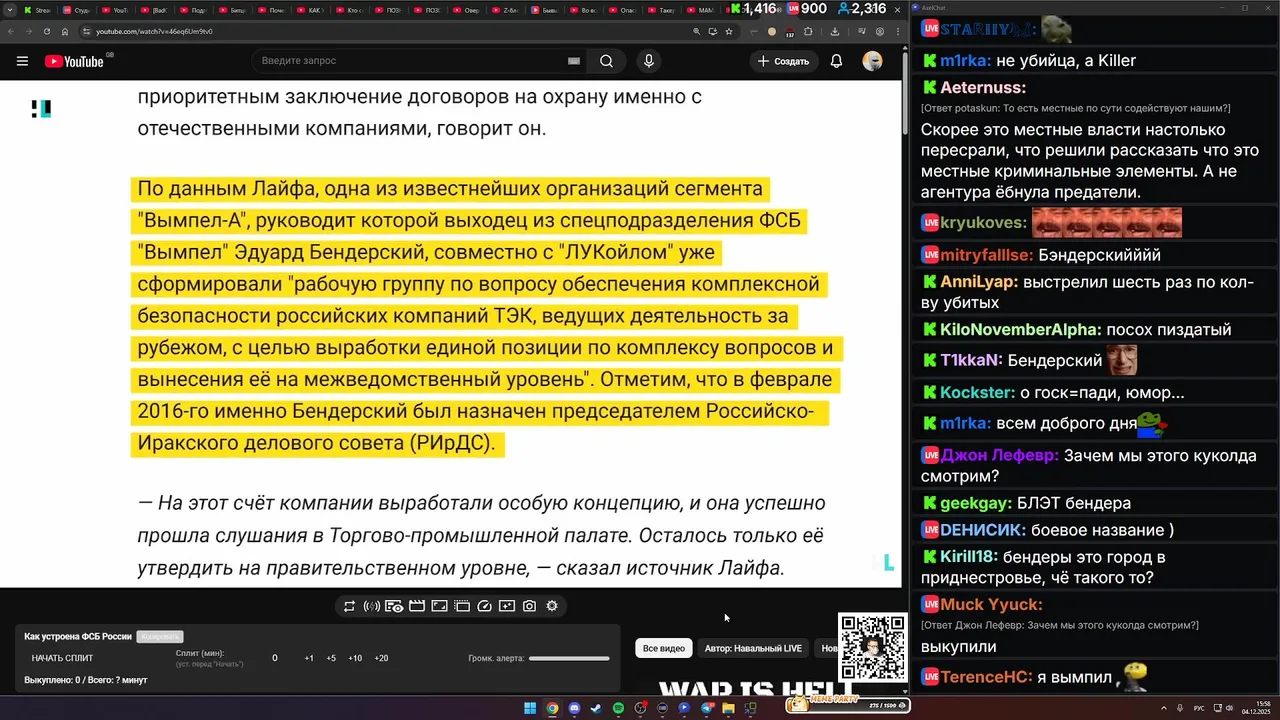
Task: Bookmark this page with star icon
Action: 729,31
